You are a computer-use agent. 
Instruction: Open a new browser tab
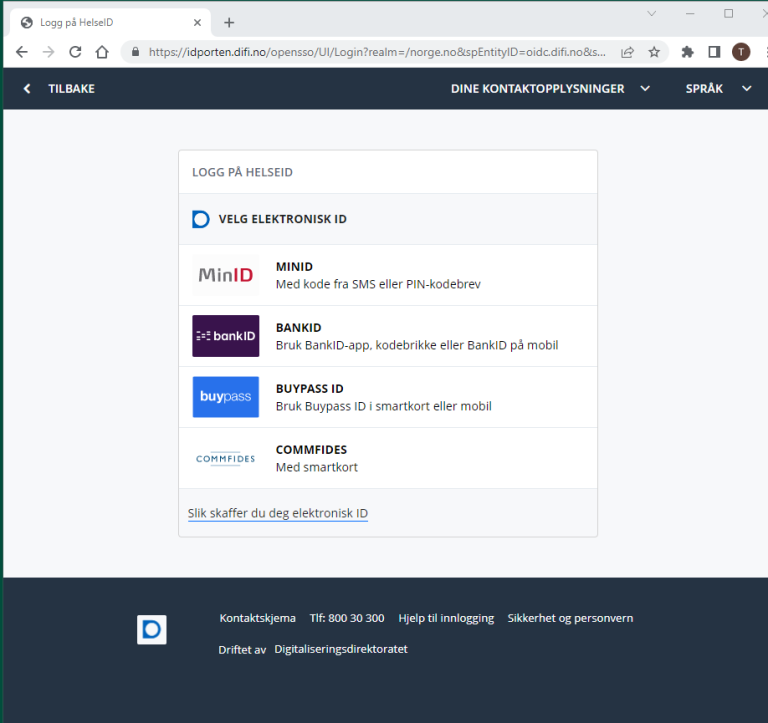point(229,22)
